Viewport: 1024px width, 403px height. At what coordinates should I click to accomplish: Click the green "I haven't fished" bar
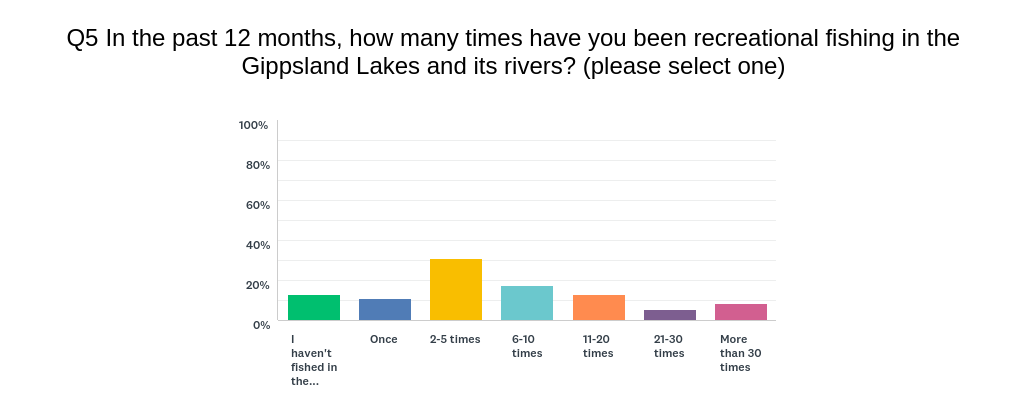click(x=313, y=308)
